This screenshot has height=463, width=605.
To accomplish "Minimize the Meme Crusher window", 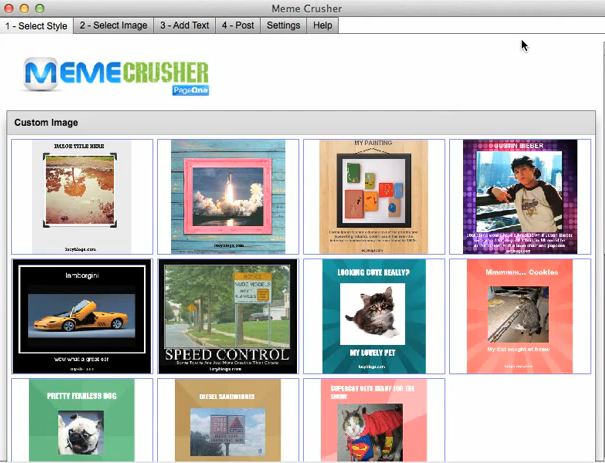I will point(24,8).
